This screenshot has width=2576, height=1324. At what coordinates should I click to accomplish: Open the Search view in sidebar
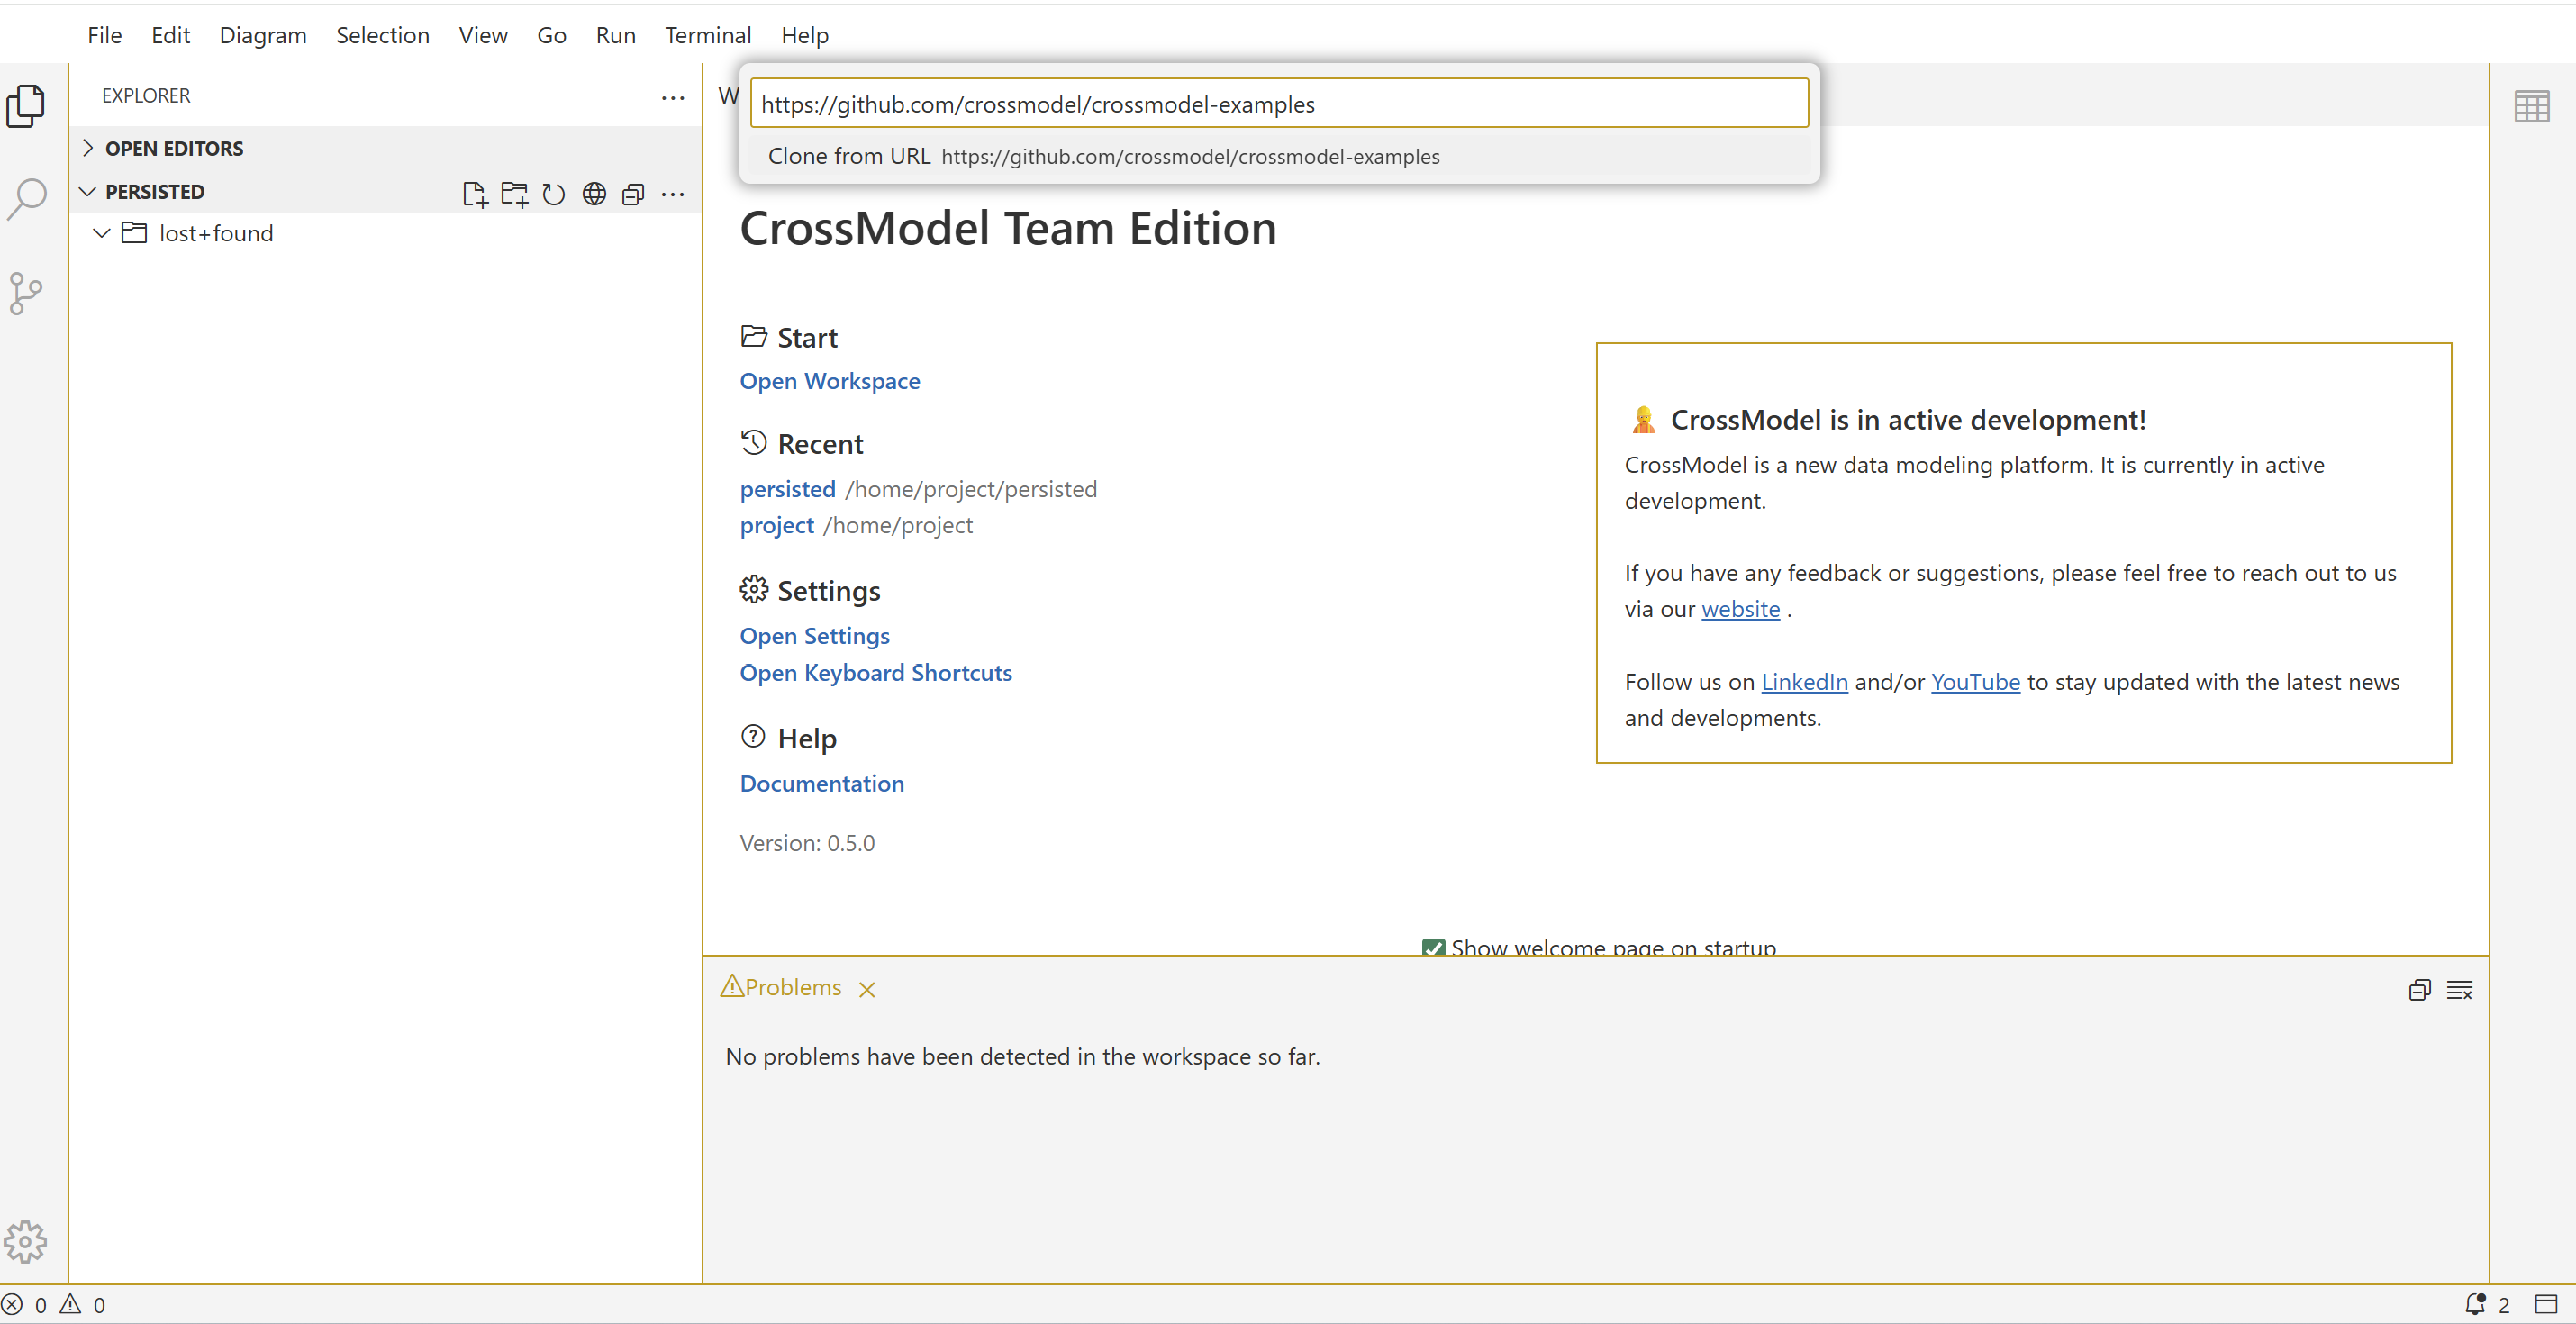point(26,198)
